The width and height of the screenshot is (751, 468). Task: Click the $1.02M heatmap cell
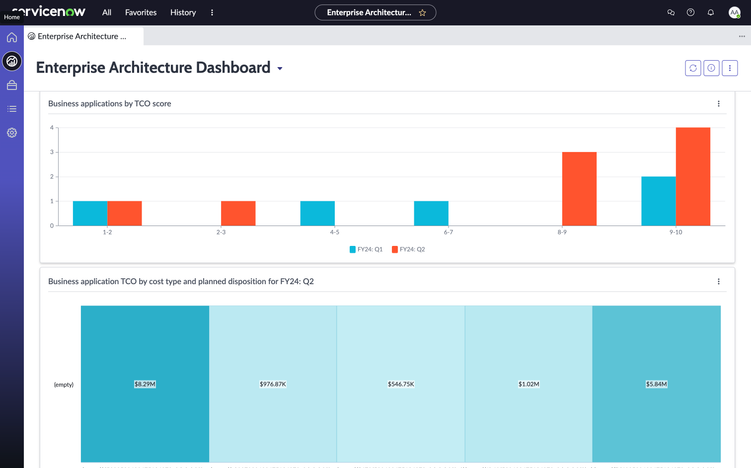(529, 384)
